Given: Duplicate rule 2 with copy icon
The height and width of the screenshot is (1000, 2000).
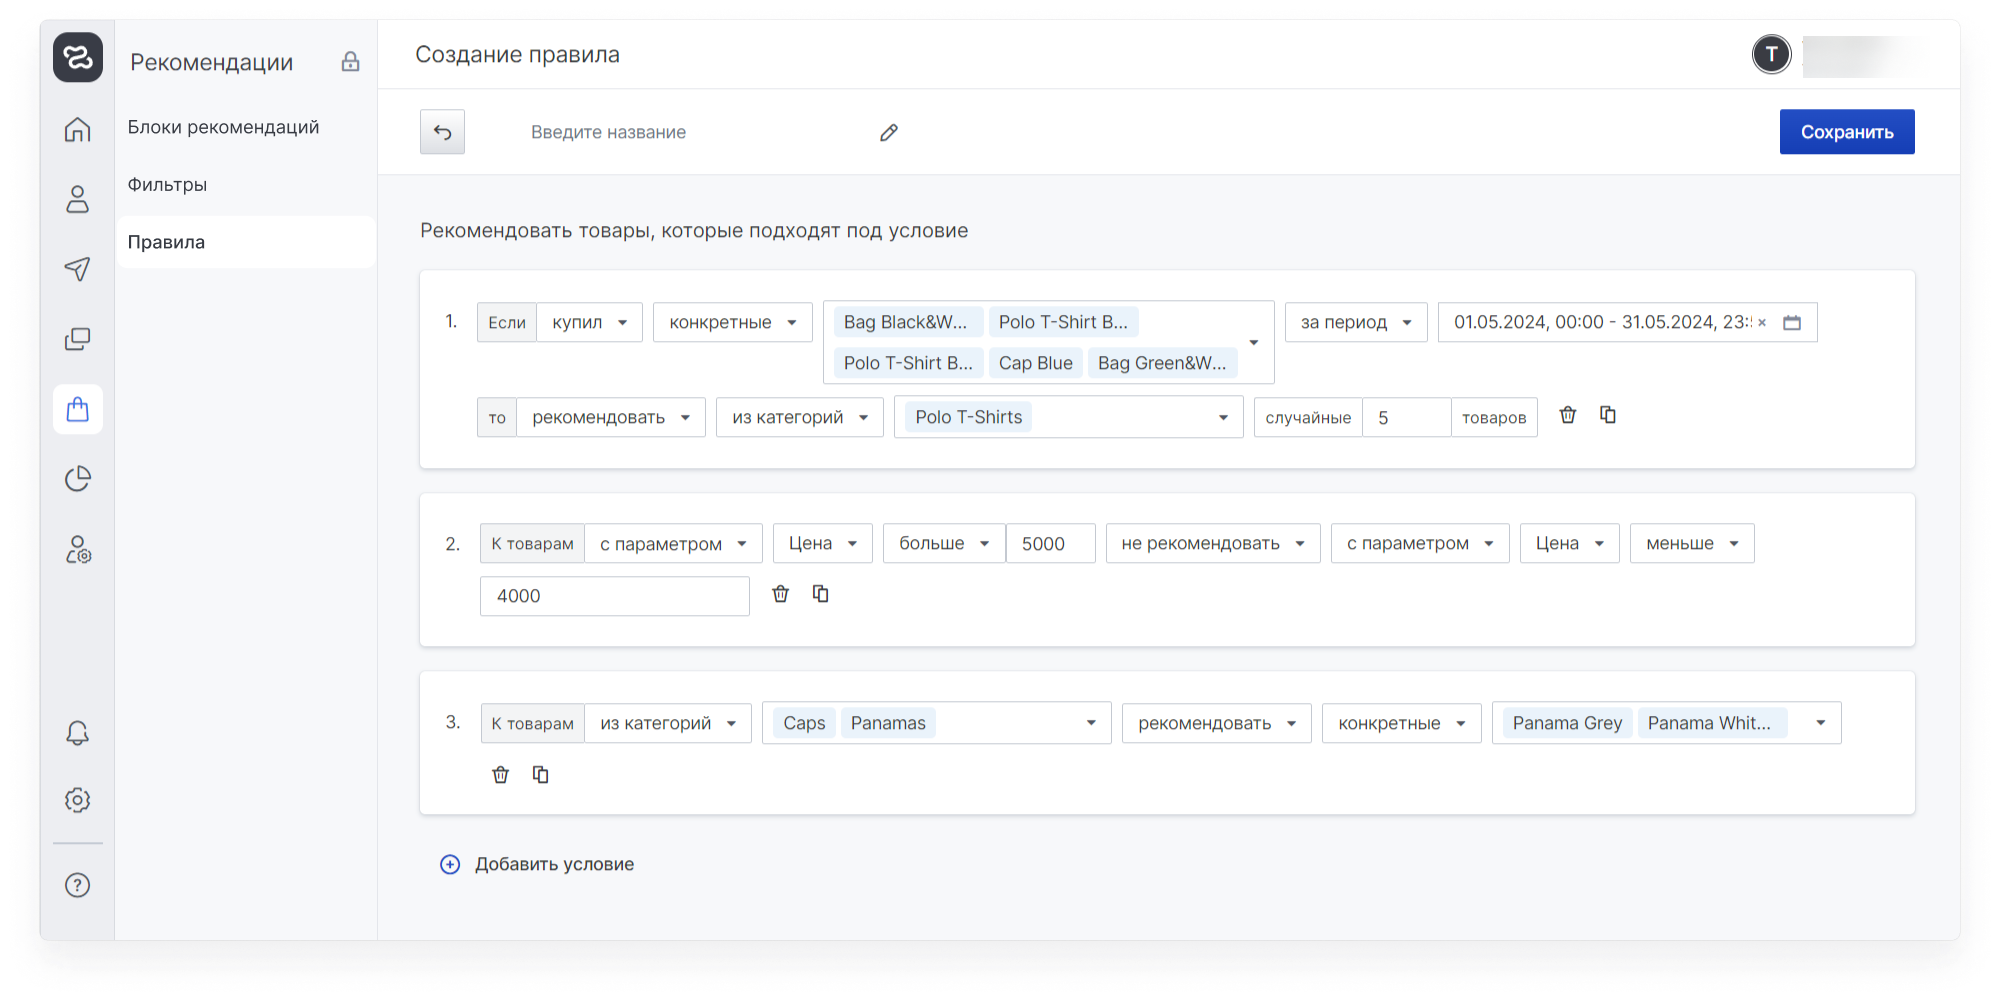Looking at the screenshot, I should pos(820,594).
